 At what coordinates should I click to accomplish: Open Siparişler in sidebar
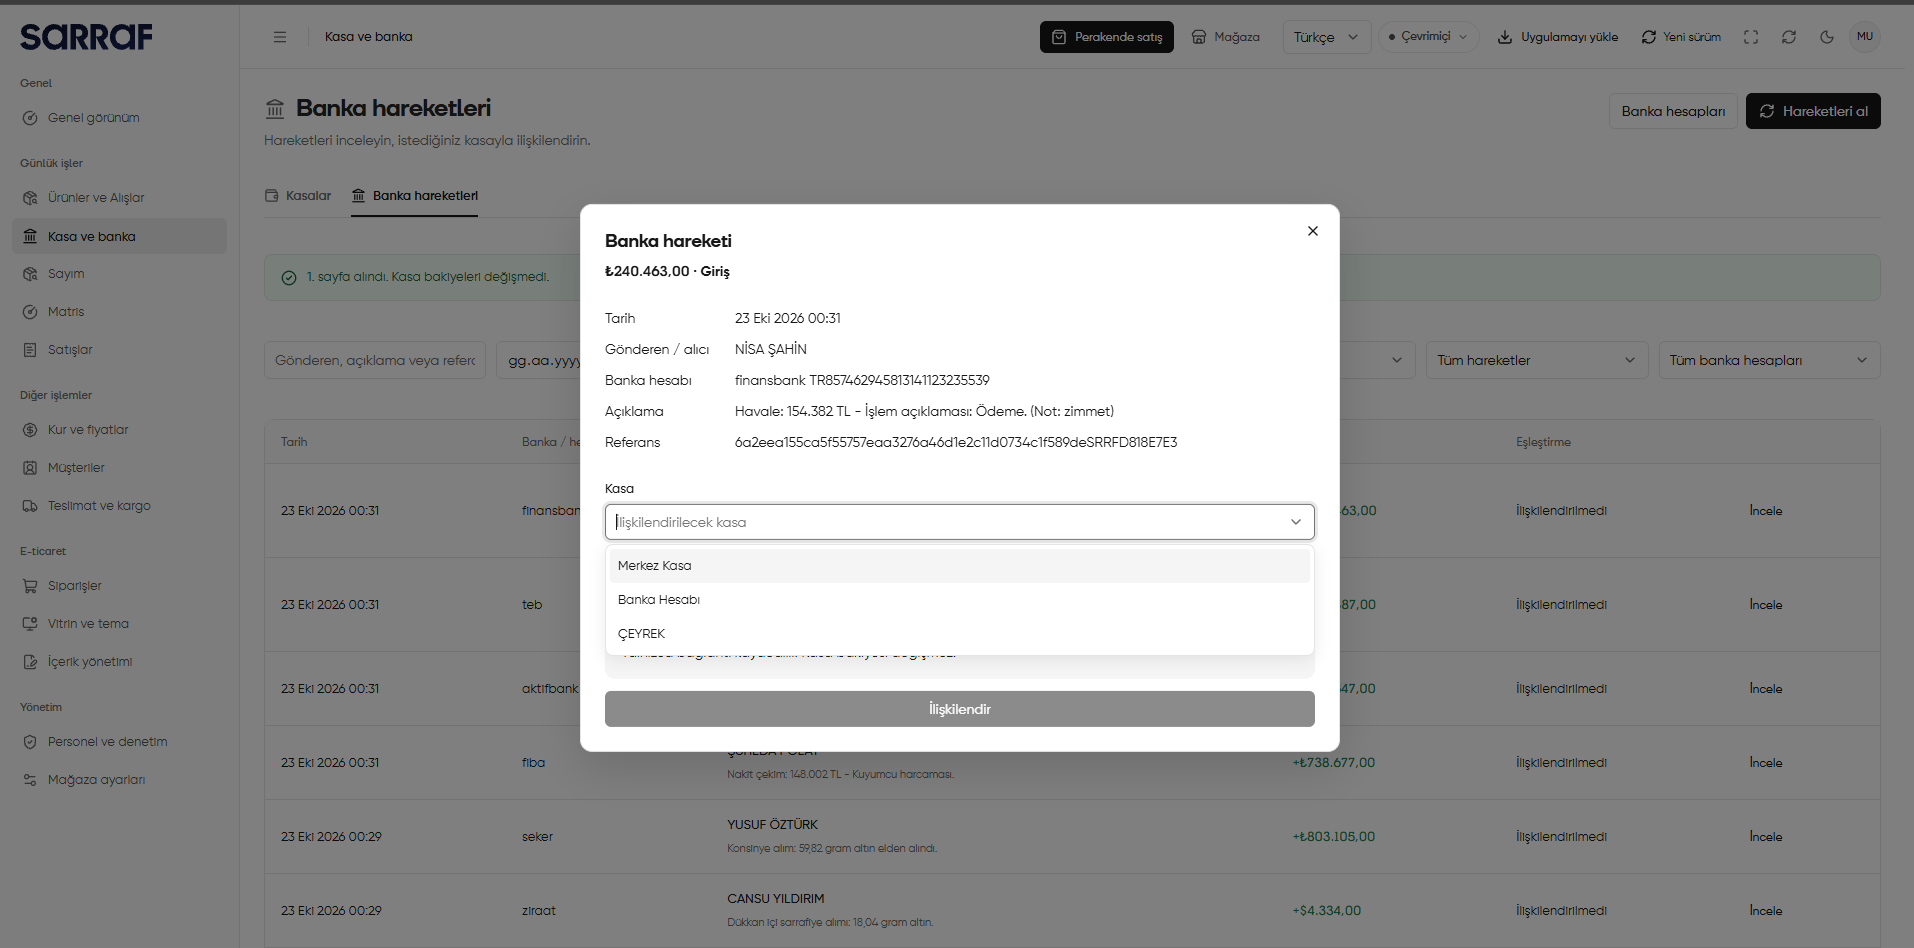click(119, 586)
